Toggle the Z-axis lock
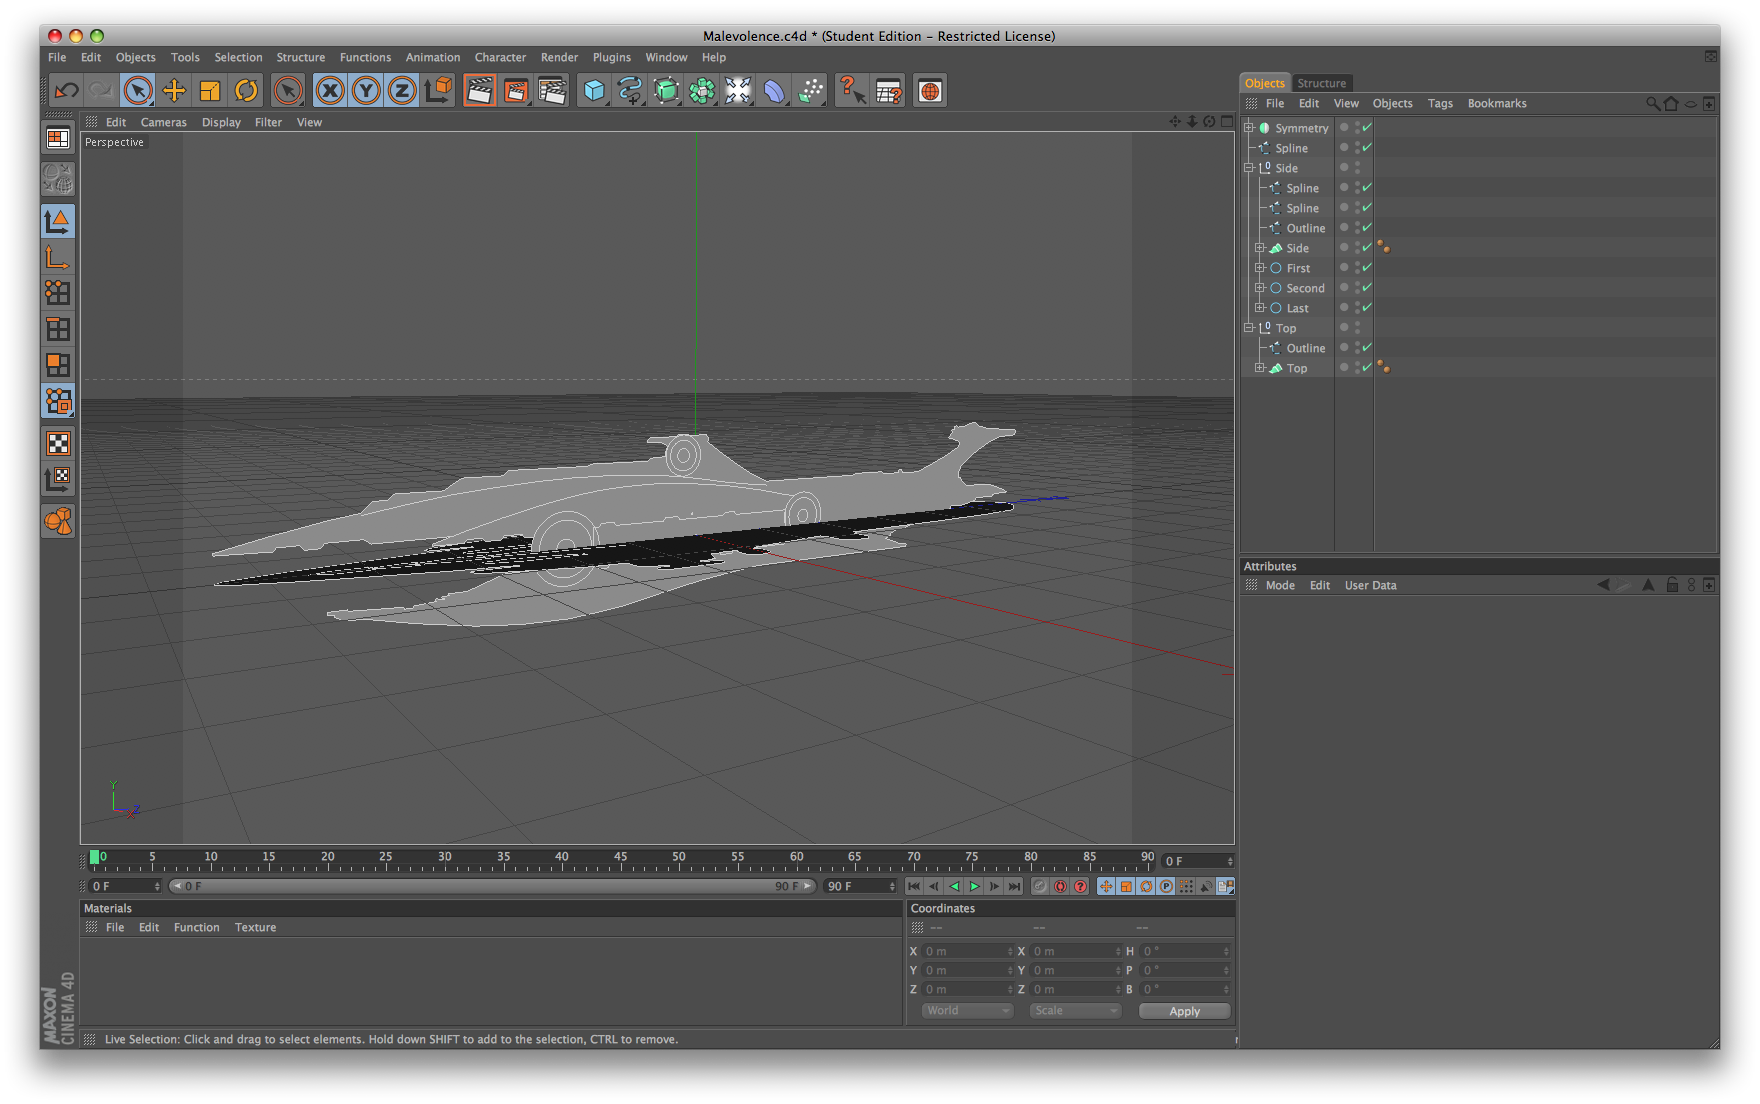1760x1104 pixels. tap(402, 91)
